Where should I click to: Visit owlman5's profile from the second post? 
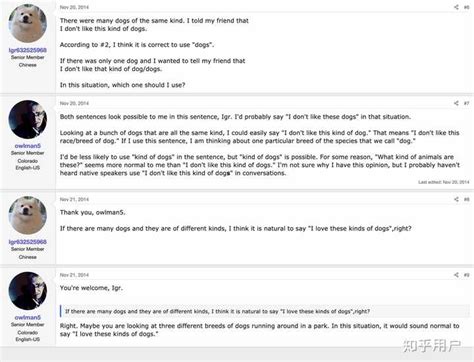pos(28,146)
